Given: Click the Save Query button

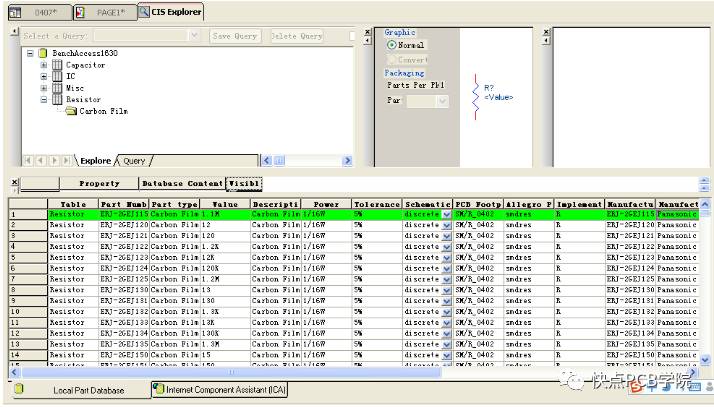Looking at the screenshot, I should point(235,36).
